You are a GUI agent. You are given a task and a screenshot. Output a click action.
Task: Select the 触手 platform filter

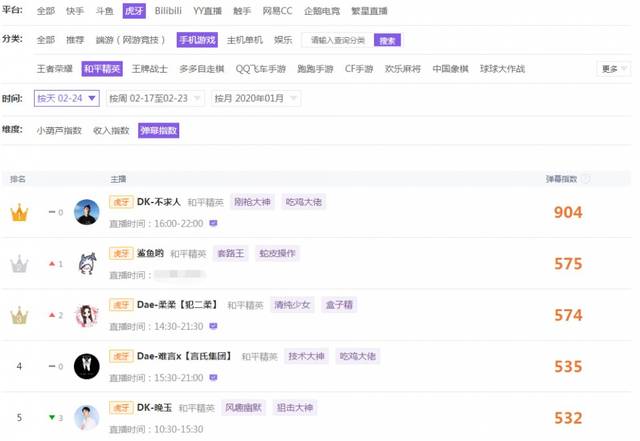tap(242, 11)
